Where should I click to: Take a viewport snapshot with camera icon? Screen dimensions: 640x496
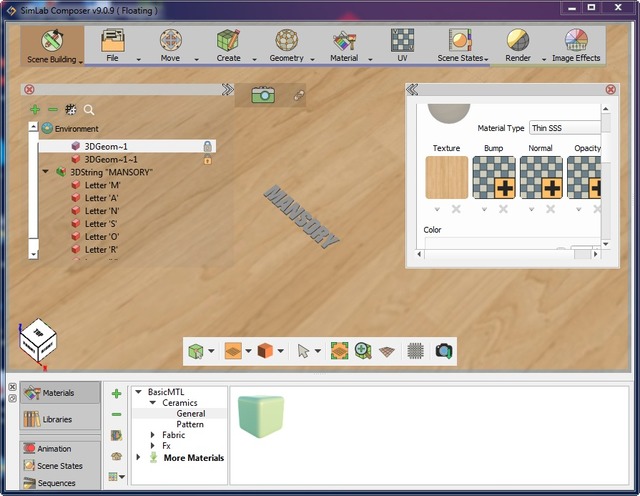tap(444, 351)
